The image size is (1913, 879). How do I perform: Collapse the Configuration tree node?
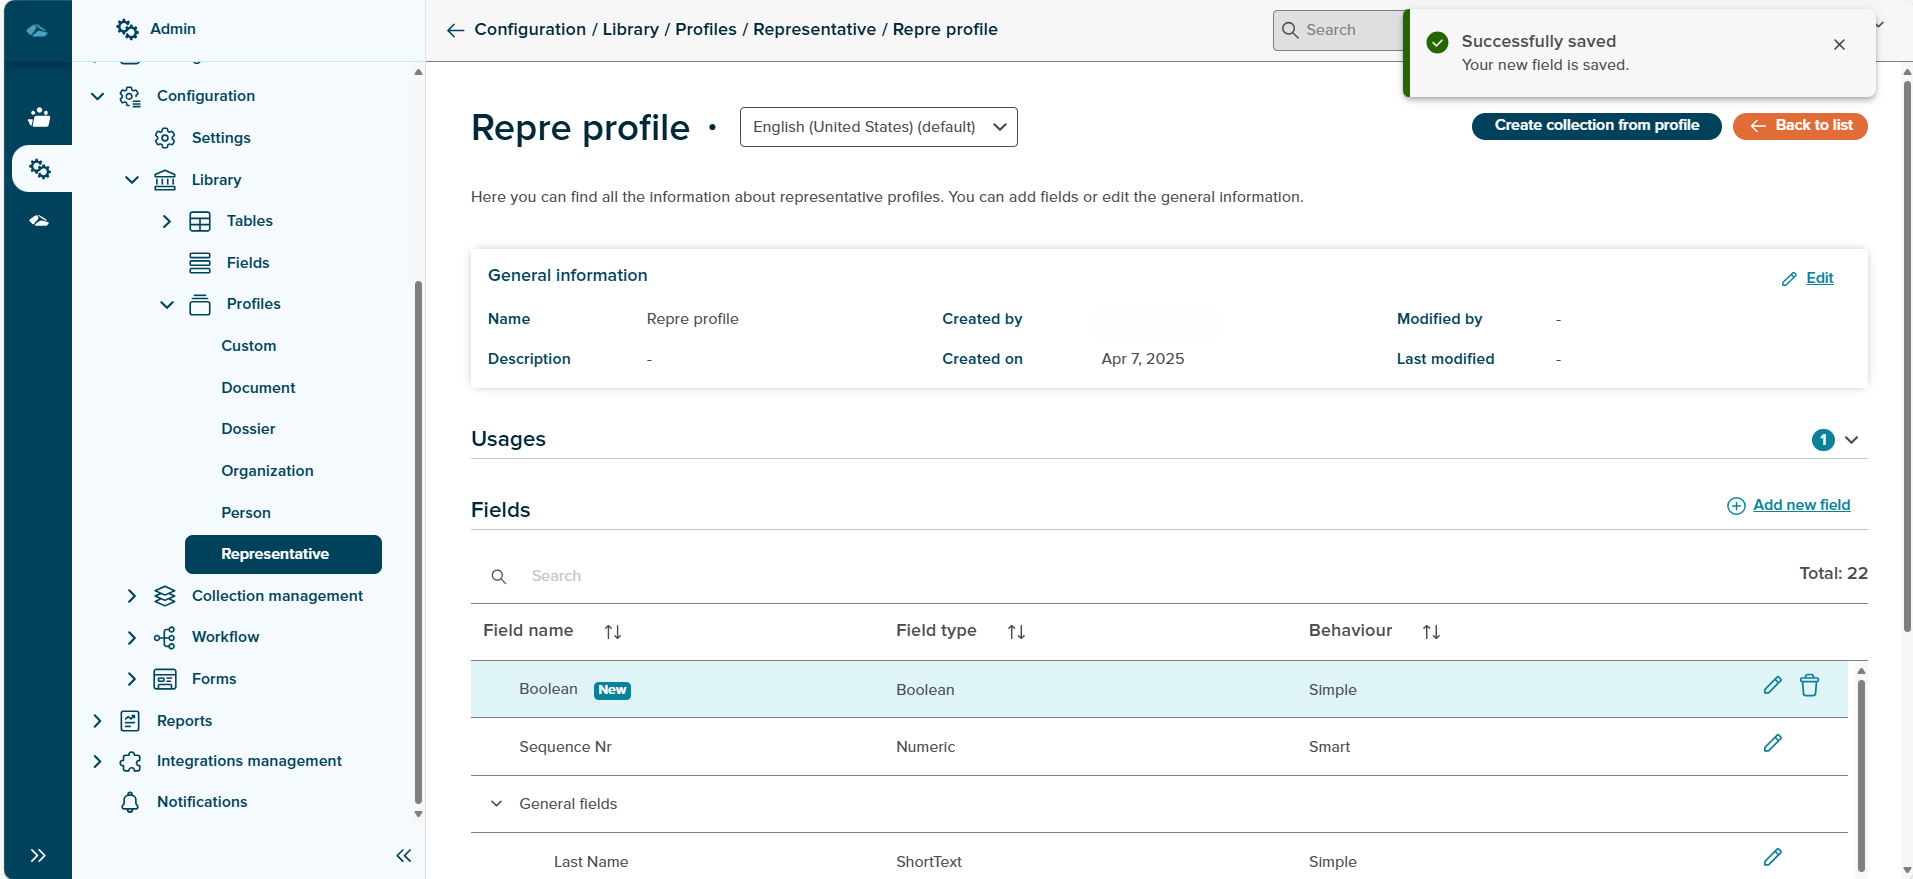pyautogui.click(x=97, y=96)
